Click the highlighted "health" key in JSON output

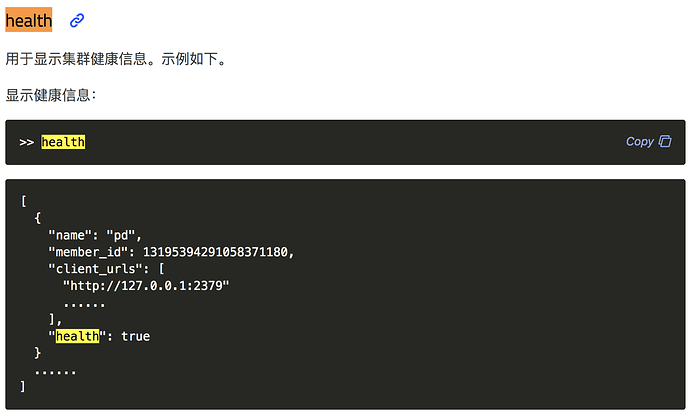coord(77,336)
